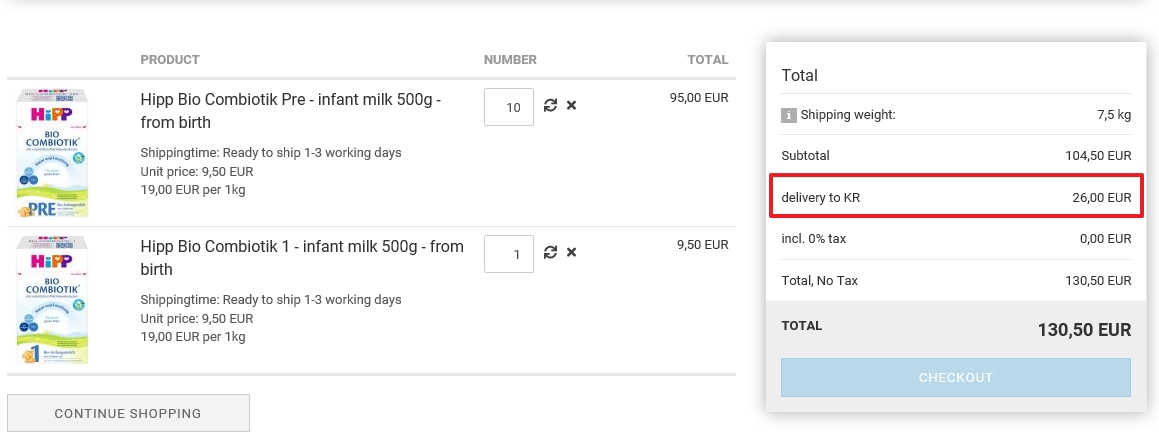Open Hipp Bio Combiotik Pre product link
This screenshot has height=439, width=1159.
290,110
